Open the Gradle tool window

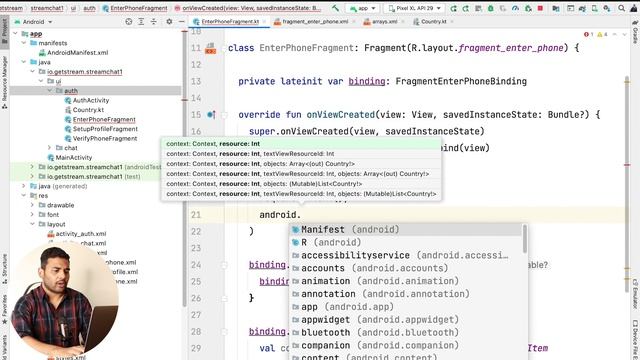635,32
